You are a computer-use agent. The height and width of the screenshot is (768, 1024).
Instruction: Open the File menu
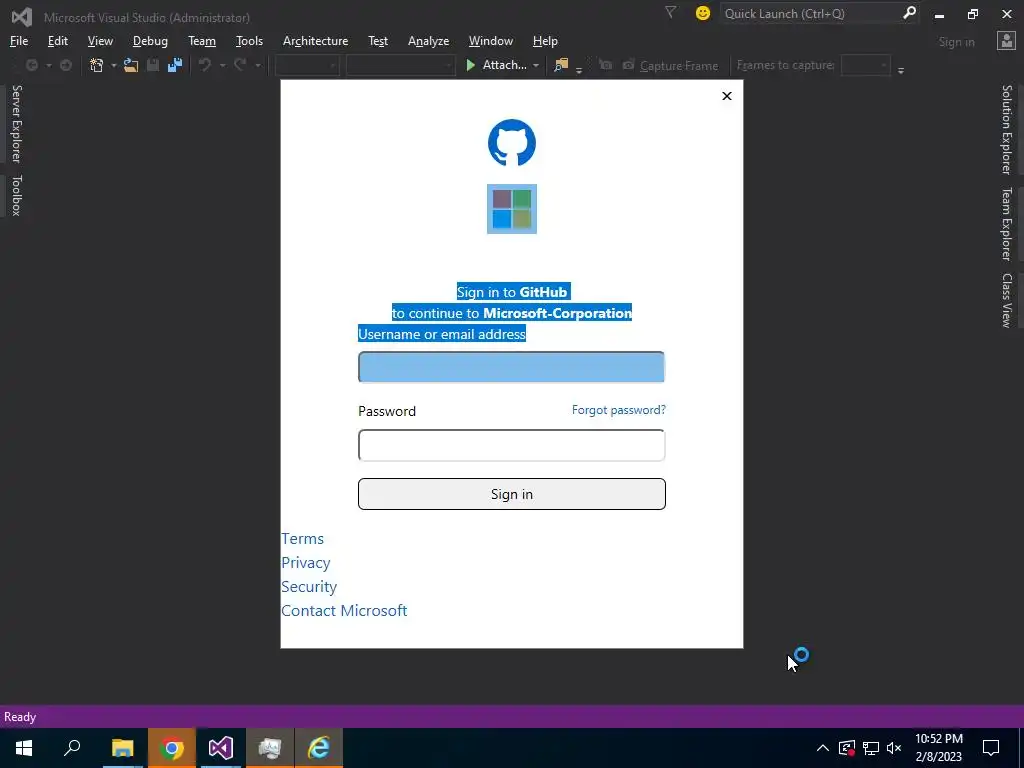click(x=19, y=41)
